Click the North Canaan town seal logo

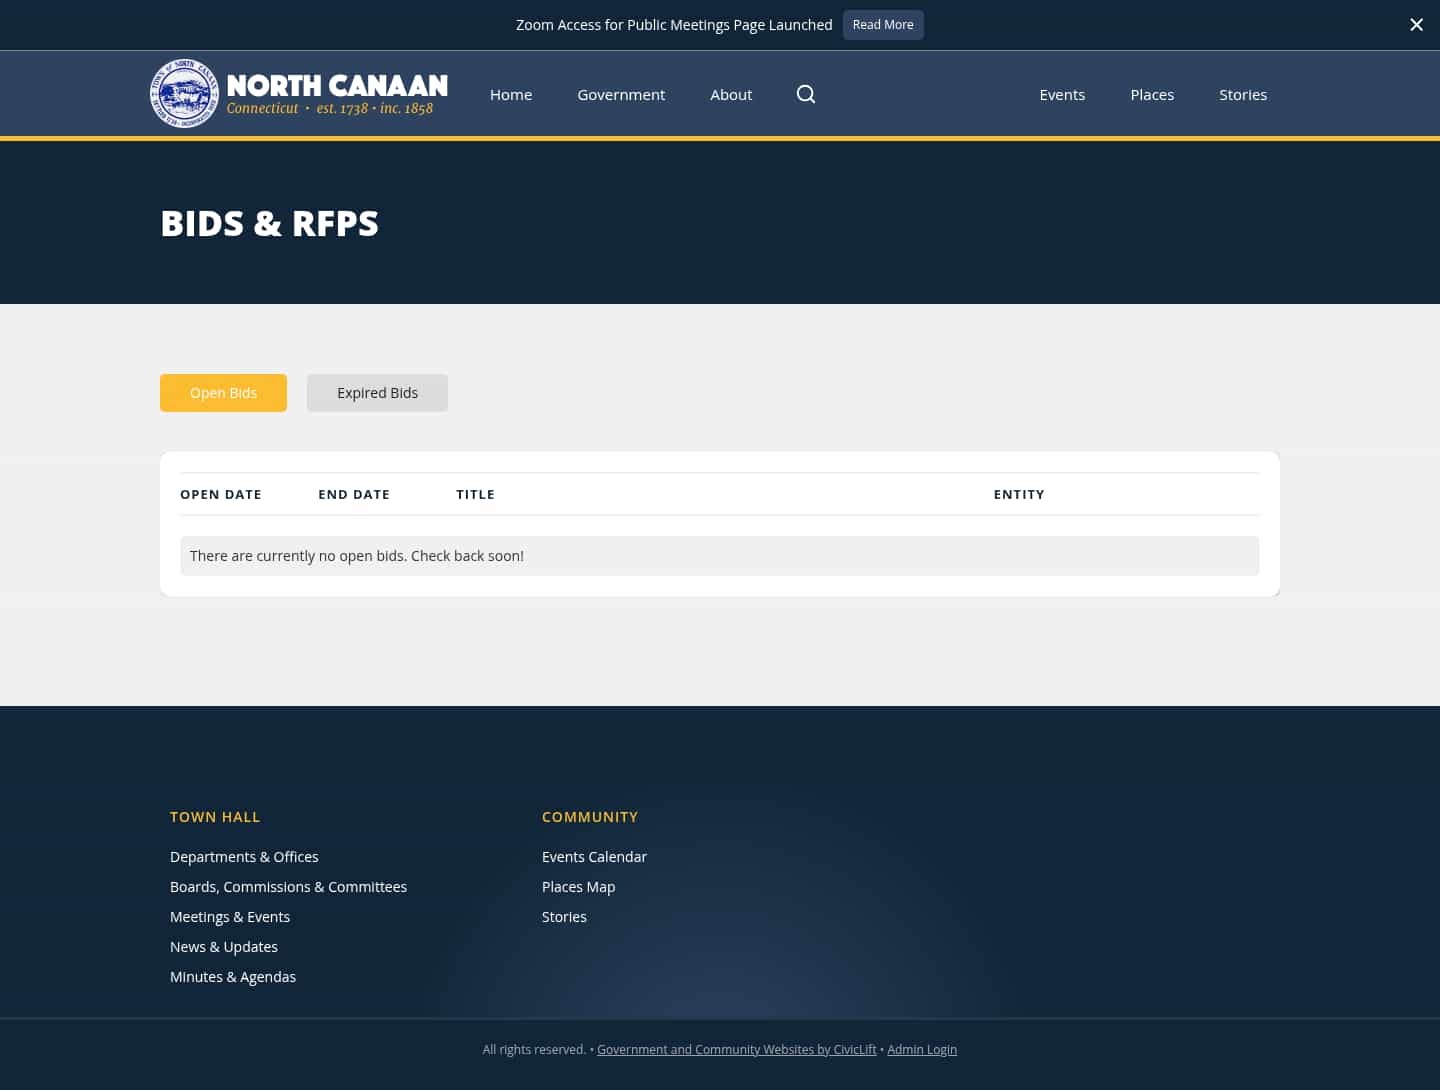pos(184,93)
